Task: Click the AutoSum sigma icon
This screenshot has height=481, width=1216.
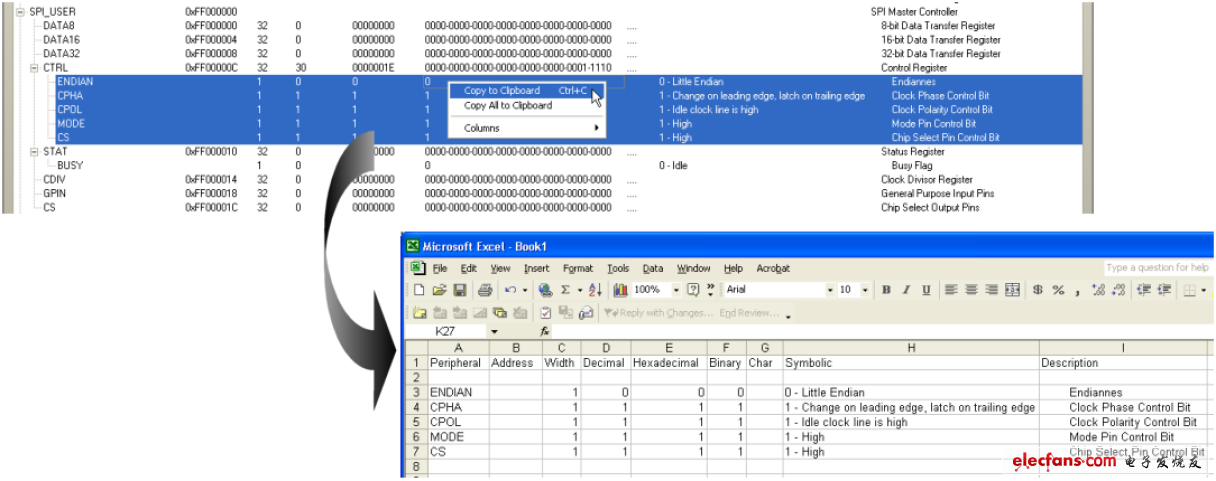Action: [565, 290]
